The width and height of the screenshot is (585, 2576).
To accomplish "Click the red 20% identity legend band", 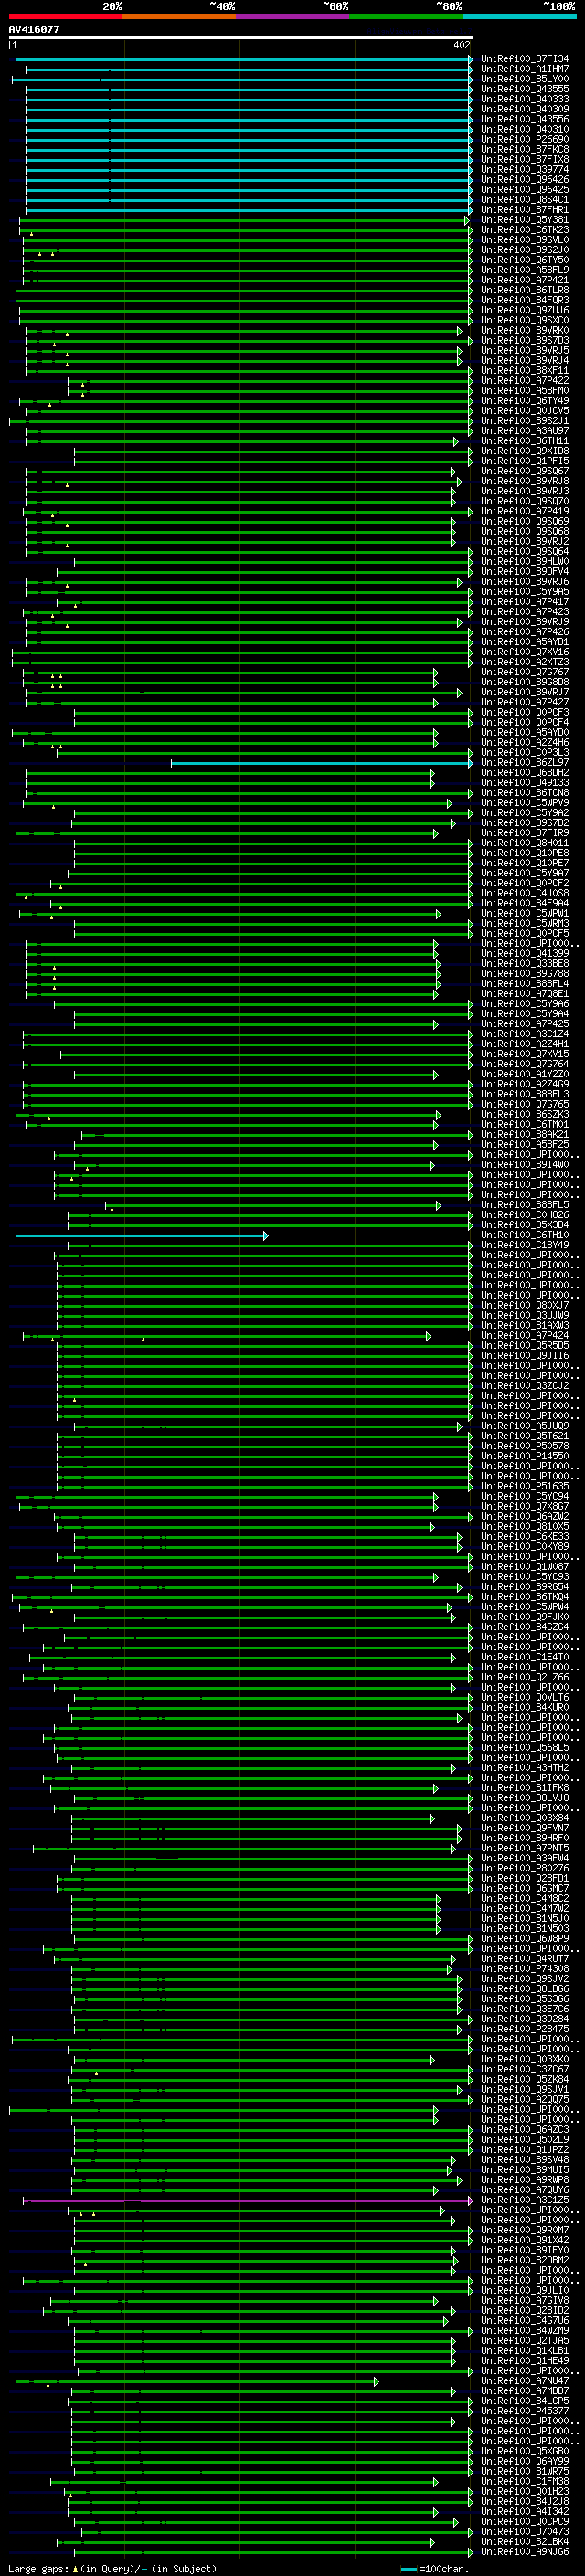I will coord(65,16).
